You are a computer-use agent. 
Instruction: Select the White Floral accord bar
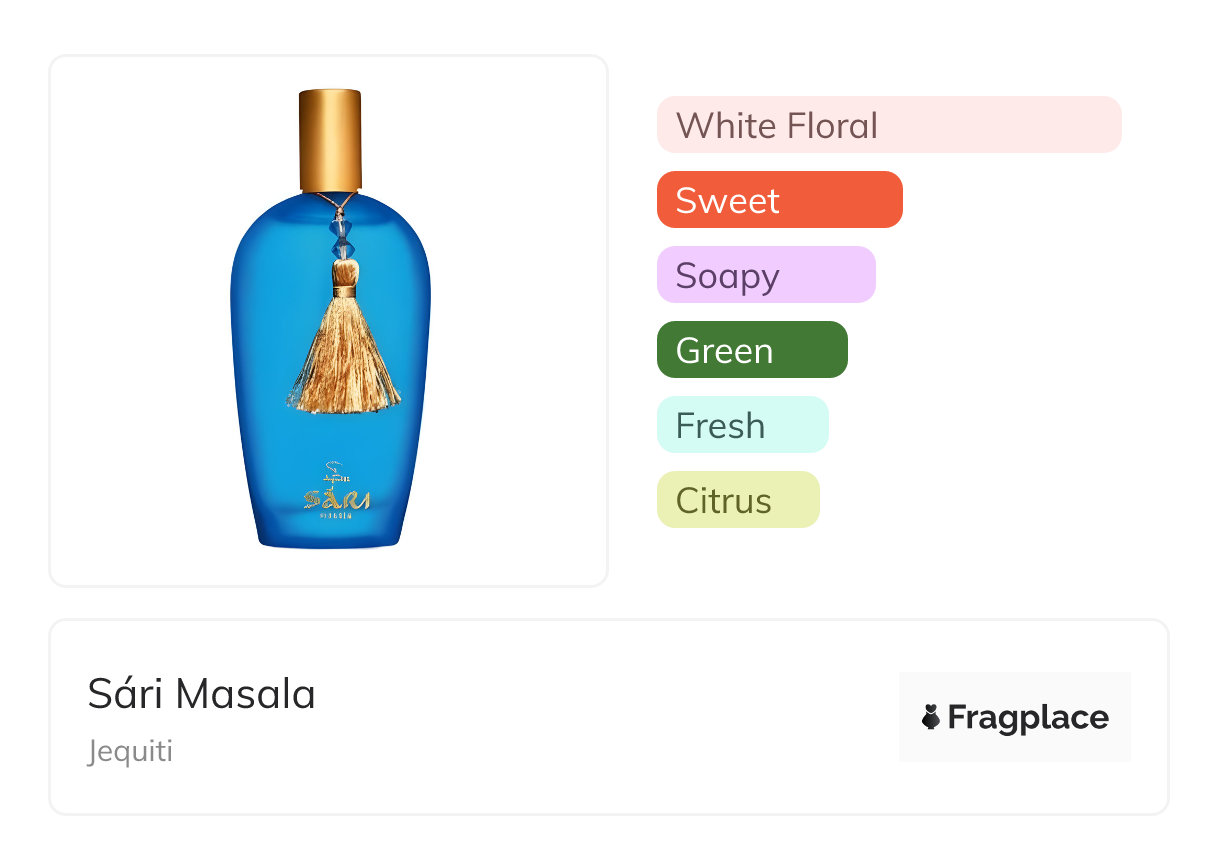click(889, 125)
